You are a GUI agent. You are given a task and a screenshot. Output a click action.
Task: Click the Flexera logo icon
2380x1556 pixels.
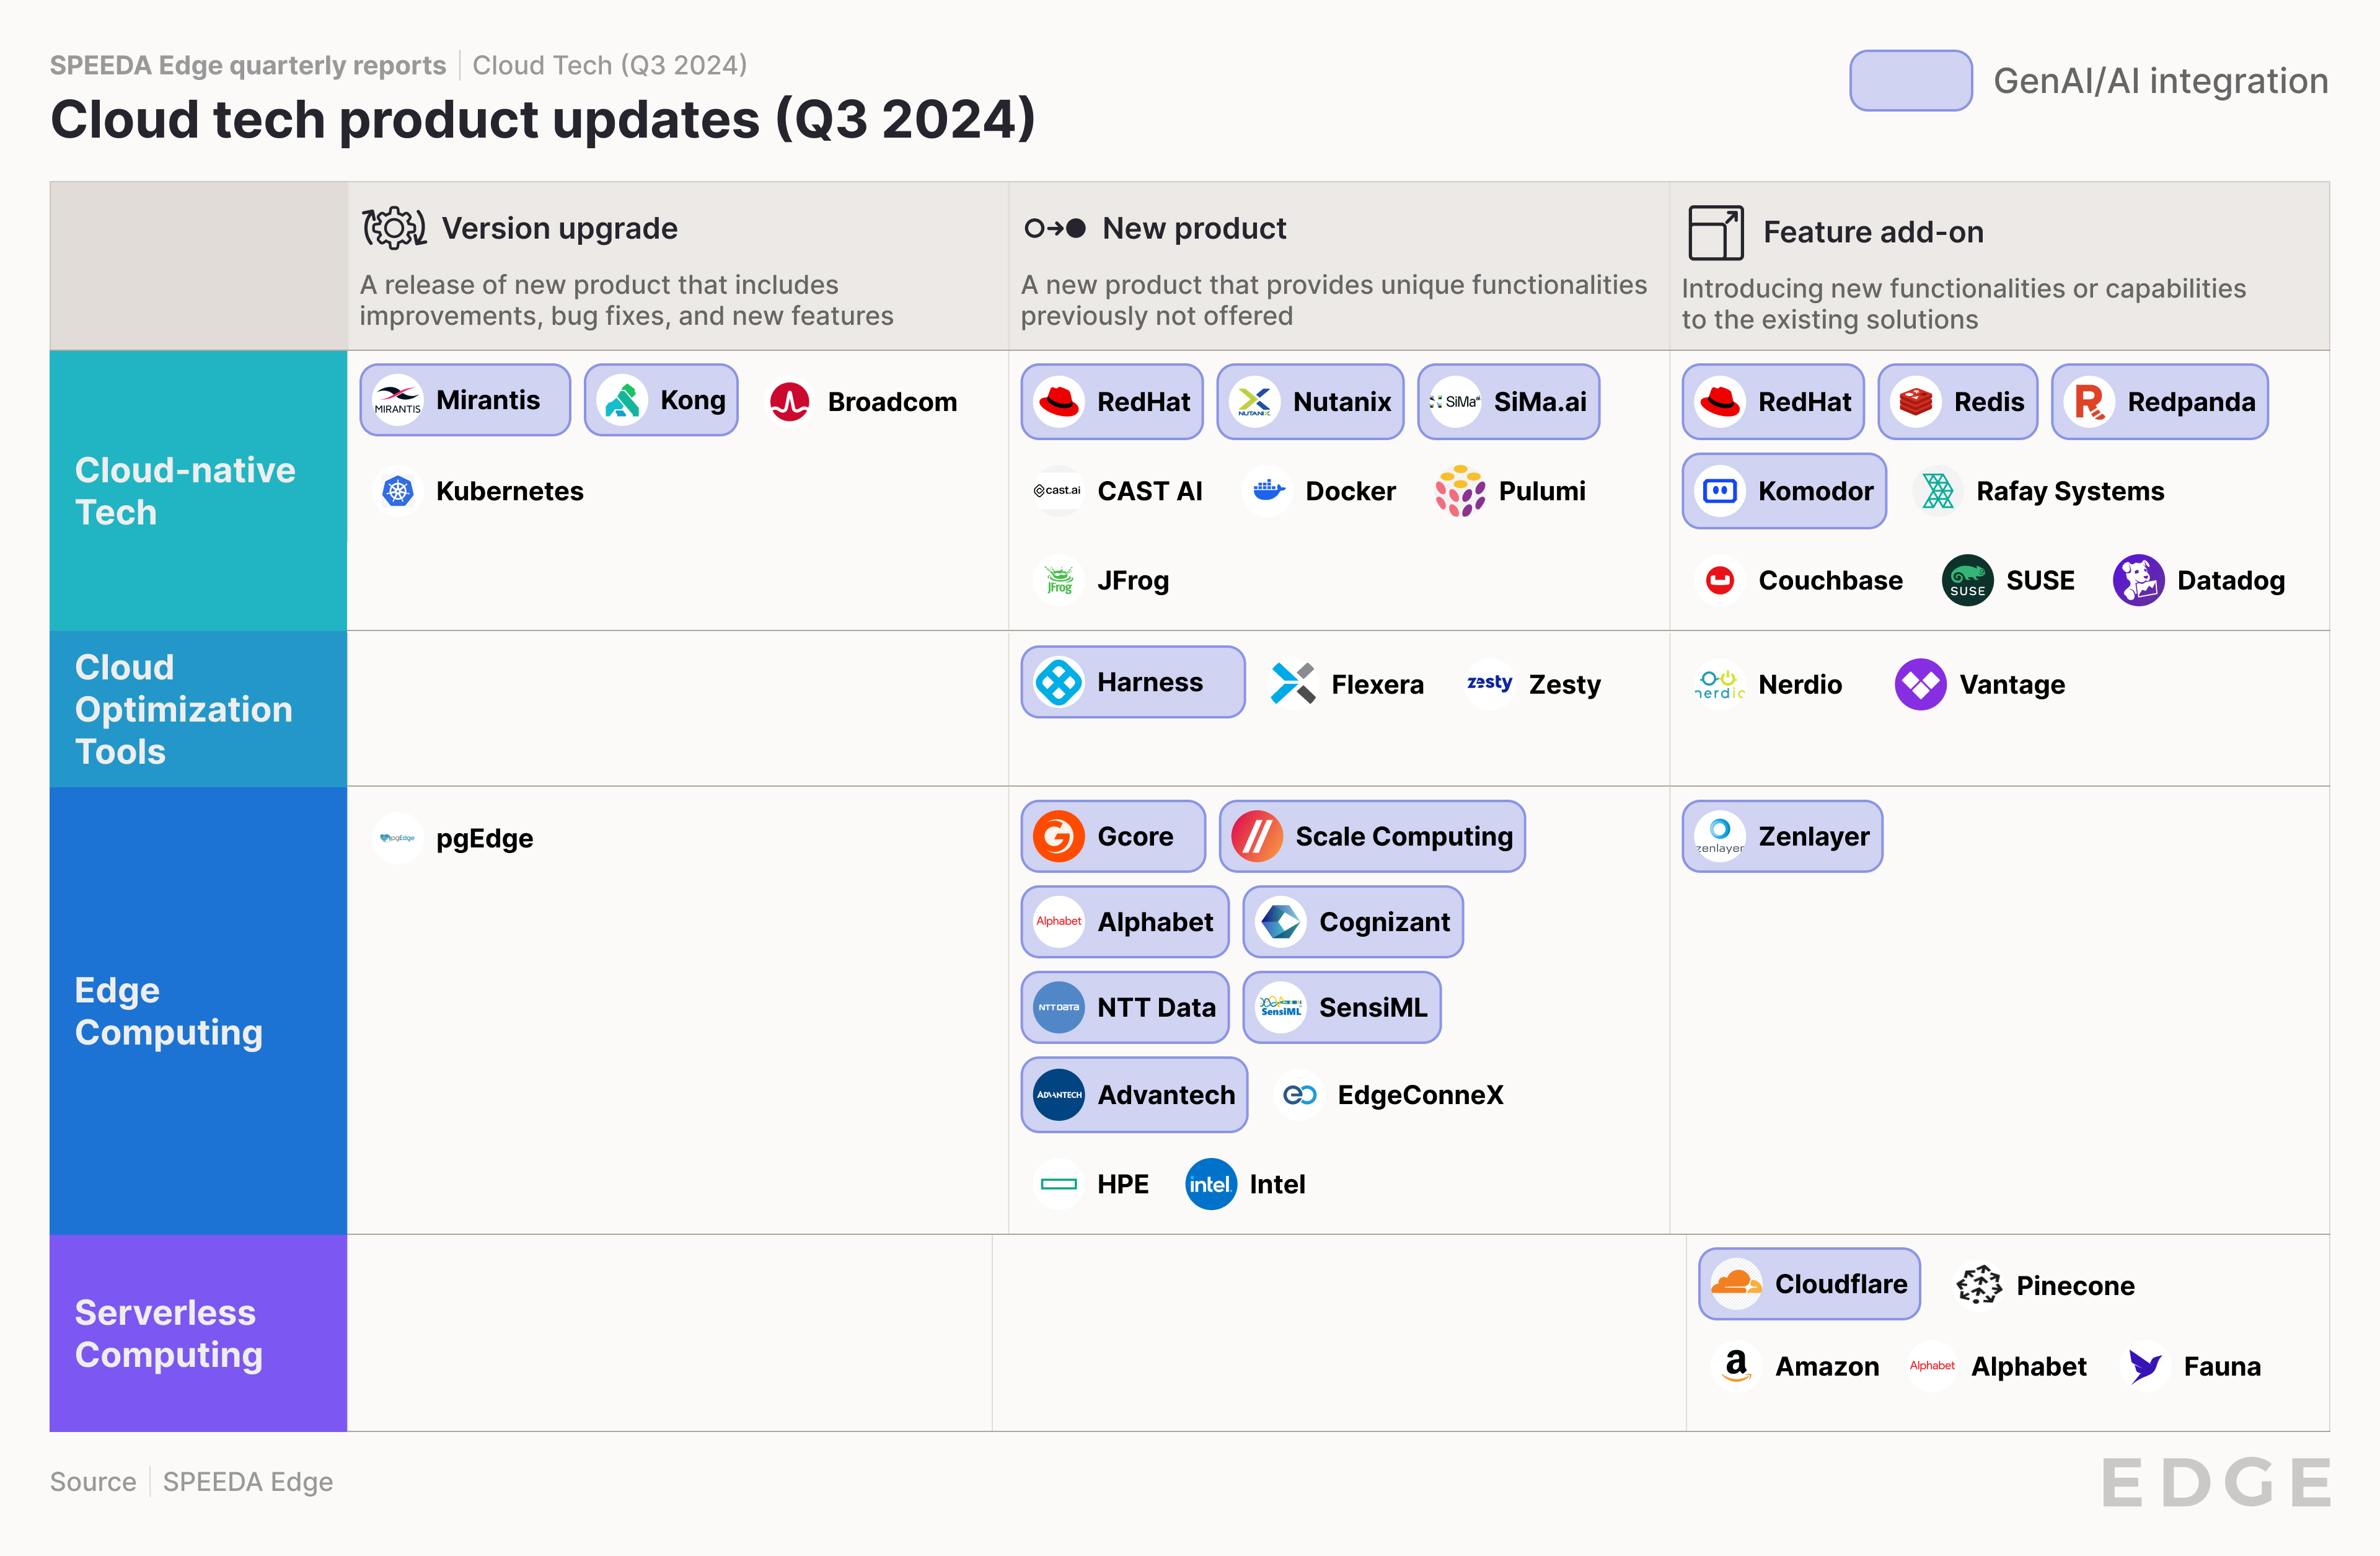[x=1293, y=684]
